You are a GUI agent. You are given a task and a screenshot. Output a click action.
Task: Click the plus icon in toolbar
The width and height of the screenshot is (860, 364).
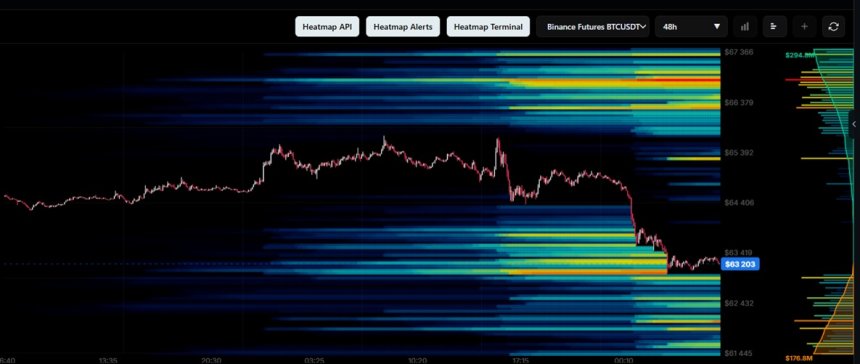(804, 26)
